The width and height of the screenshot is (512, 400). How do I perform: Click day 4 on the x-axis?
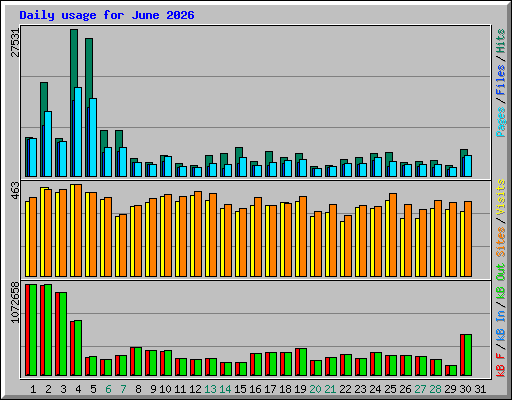pos(78,389)
